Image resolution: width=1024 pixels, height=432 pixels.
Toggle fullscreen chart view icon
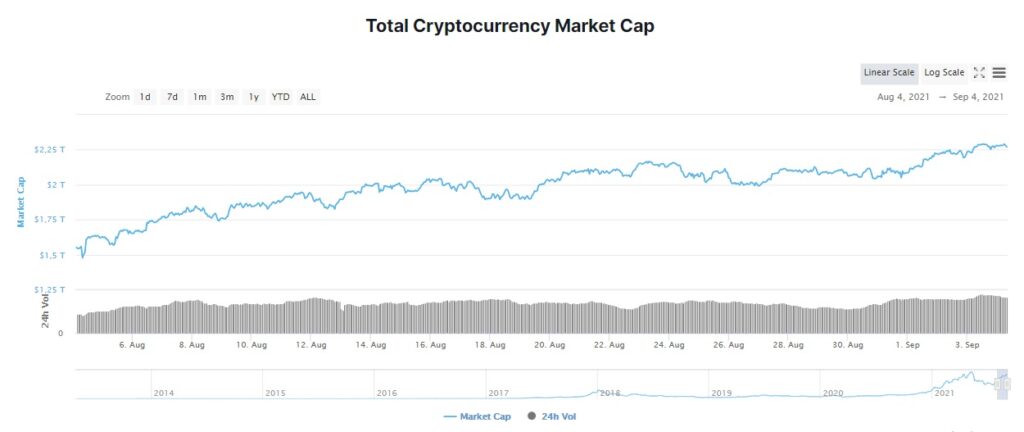tap(979, 73)
